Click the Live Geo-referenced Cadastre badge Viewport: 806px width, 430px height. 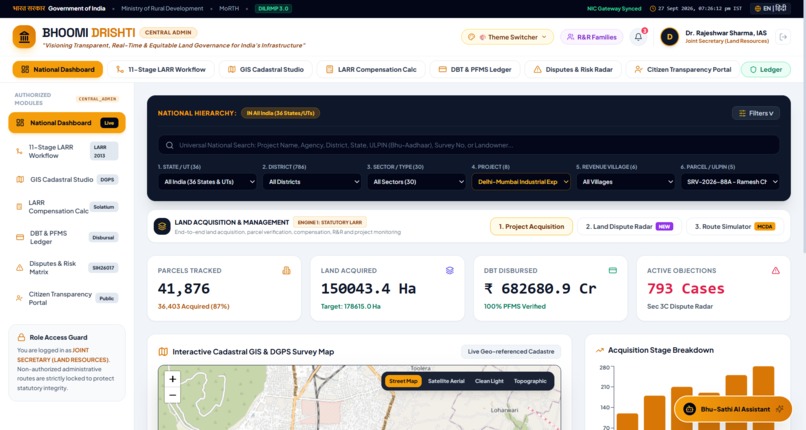point(511,351)
